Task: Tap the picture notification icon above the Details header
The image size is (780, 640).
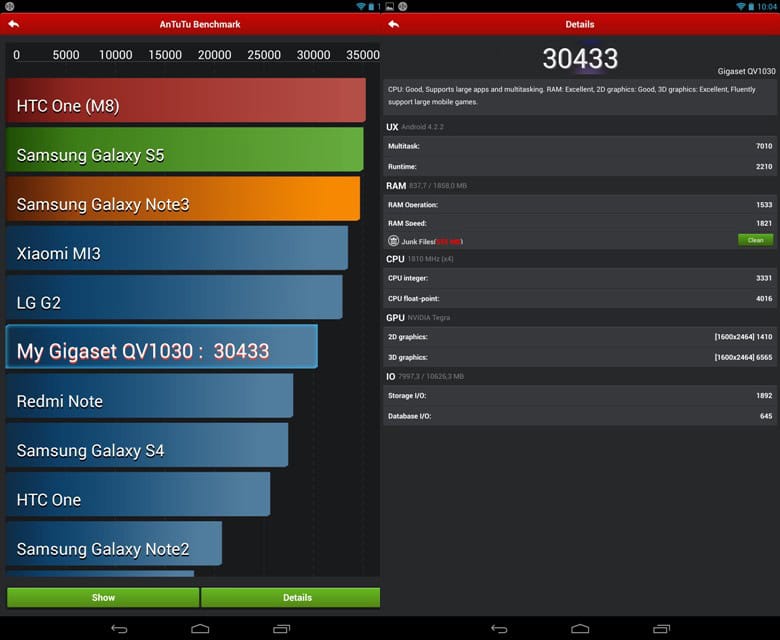Action: coord(390,6)
